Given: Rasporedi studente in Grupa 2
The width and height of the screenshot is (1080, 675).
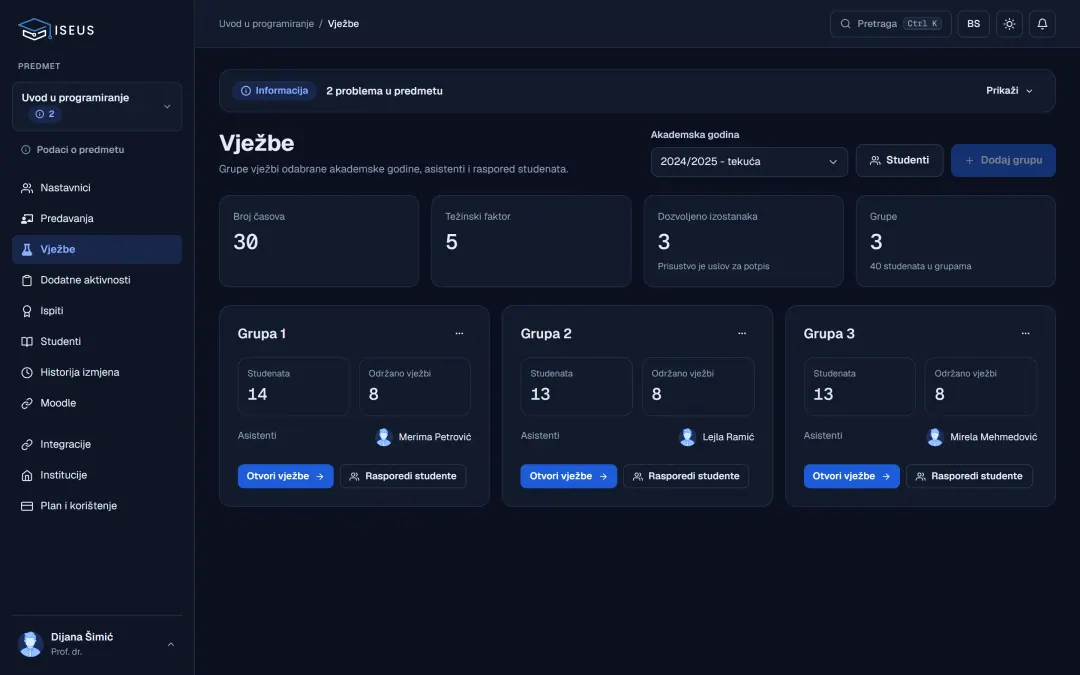Looking at the screenshot, I should 686,476.
